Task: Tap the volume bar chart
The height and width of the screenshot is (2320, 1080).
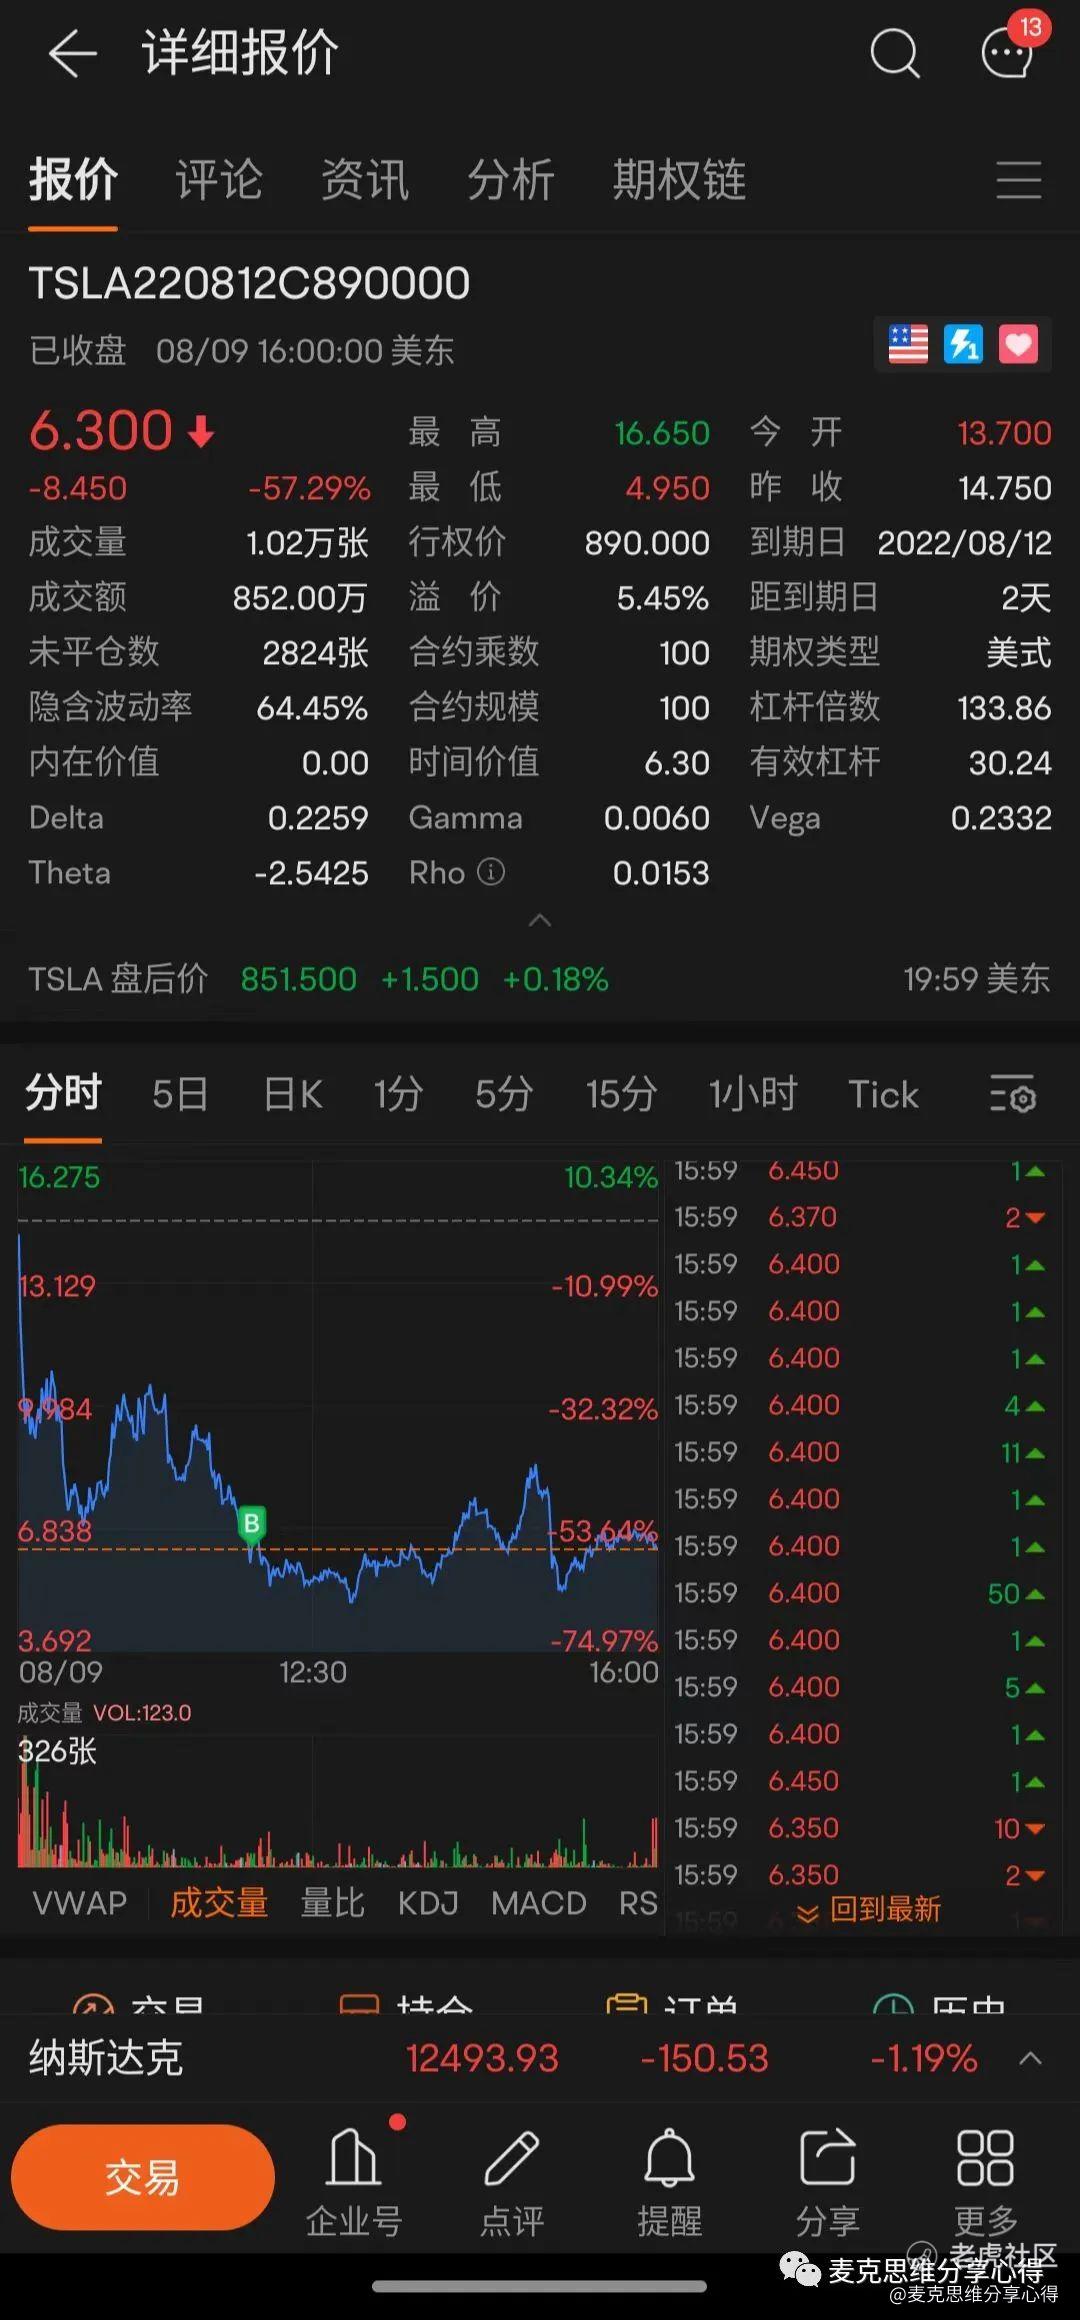Action: 338,1801
